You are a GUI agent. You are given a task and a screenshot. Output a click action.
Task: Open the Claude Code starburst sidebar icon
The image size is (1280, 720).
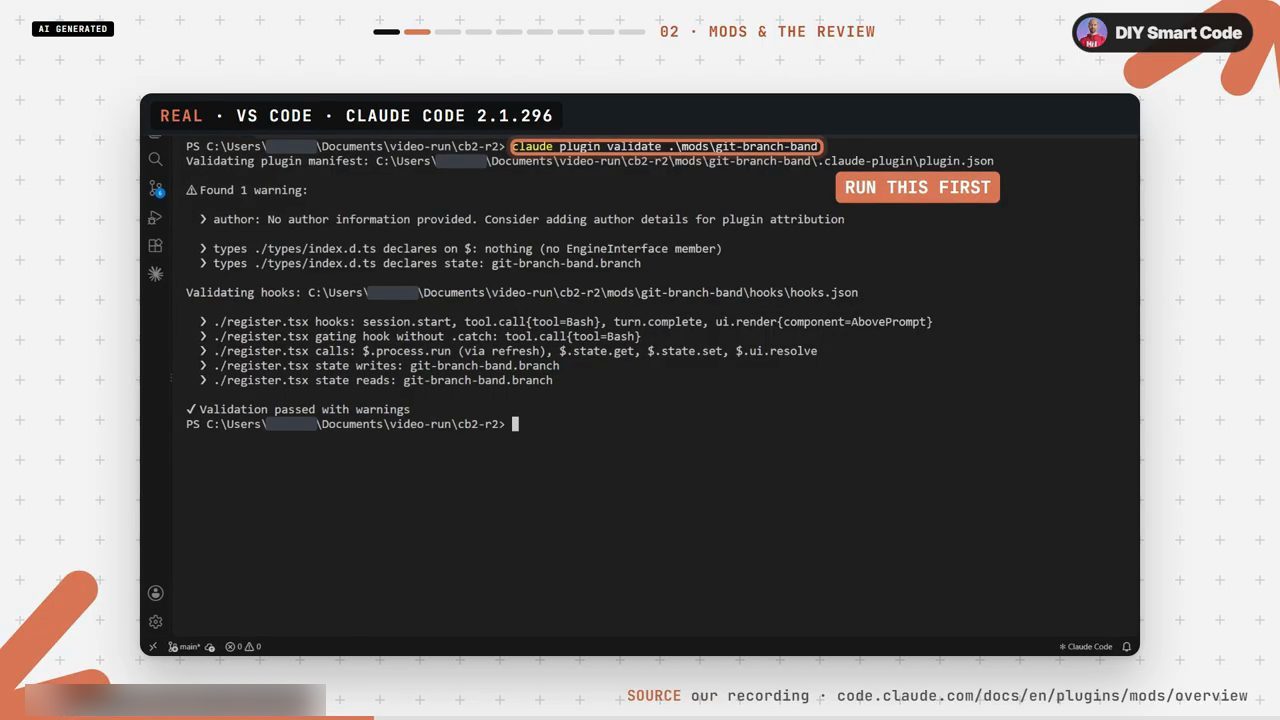click(x=155, y=273)
